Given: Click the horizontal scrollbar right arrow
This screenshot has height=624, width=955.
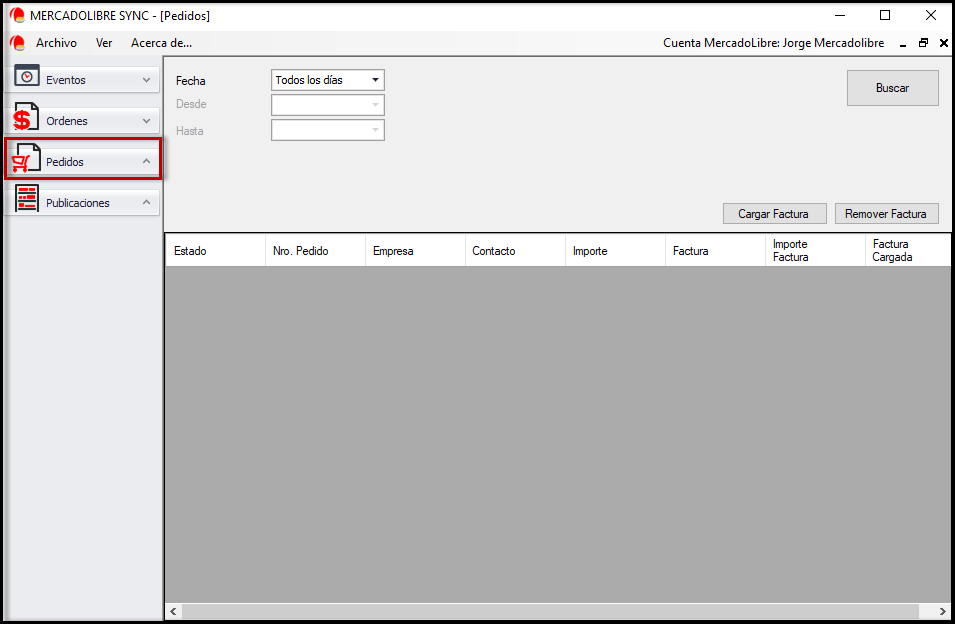Looking at the screenshot, I should (942, 611).
